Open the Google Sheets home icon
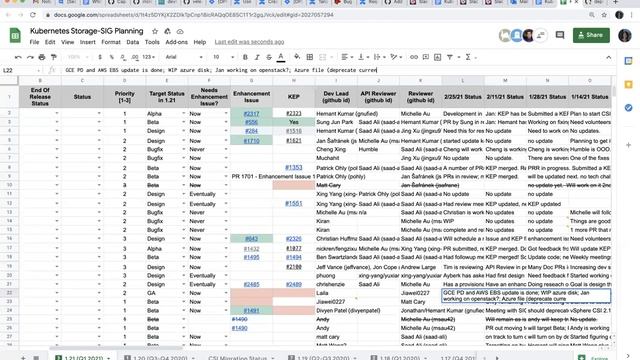Image resolution: width=640 pixels, height=360 pixels. pos(15,35)
